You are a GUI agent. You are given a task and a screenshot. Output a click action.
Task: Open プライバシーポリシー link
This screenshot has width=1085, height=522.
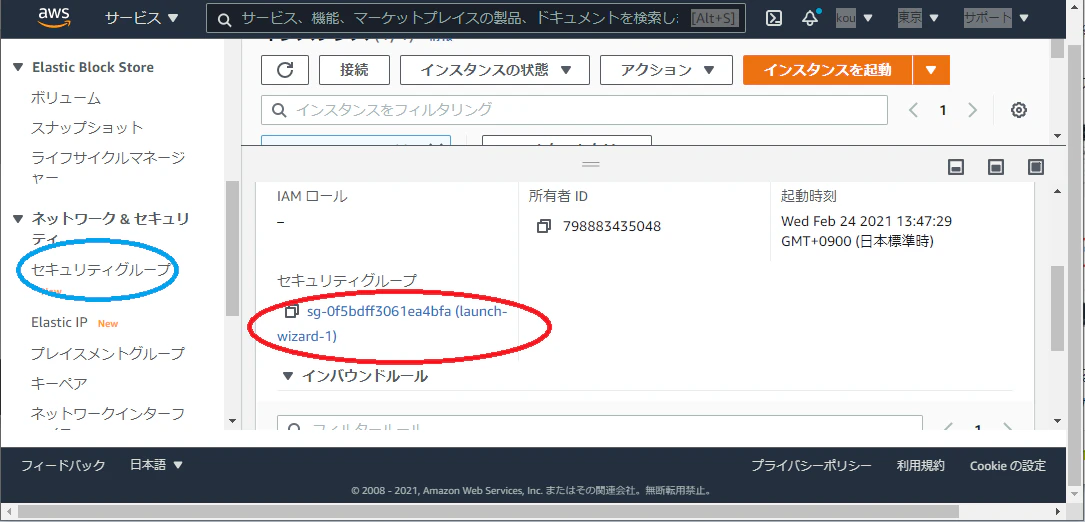(812, 465)
